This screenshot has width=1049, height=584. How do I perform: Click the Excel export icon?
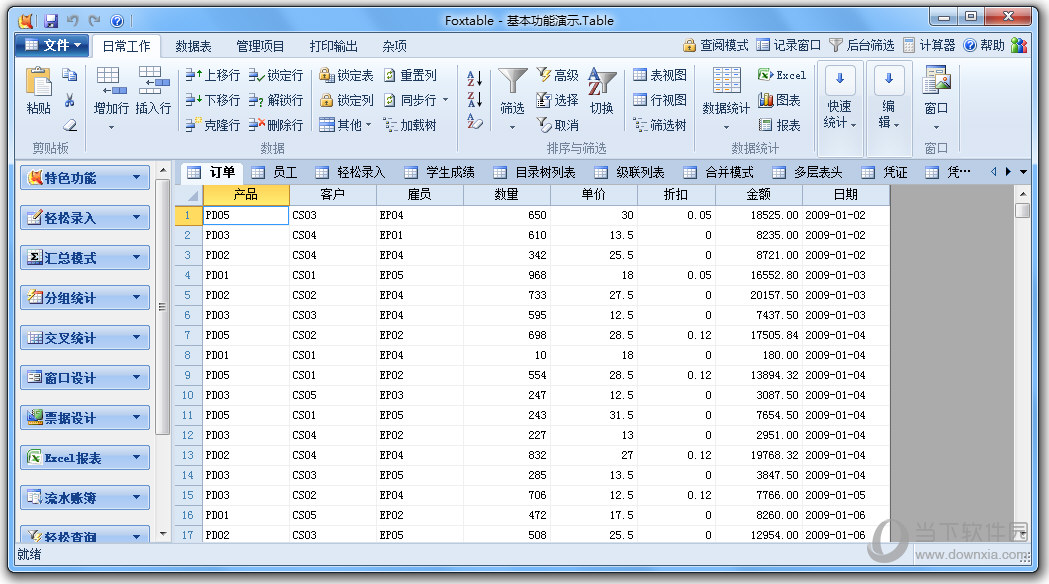781,75
